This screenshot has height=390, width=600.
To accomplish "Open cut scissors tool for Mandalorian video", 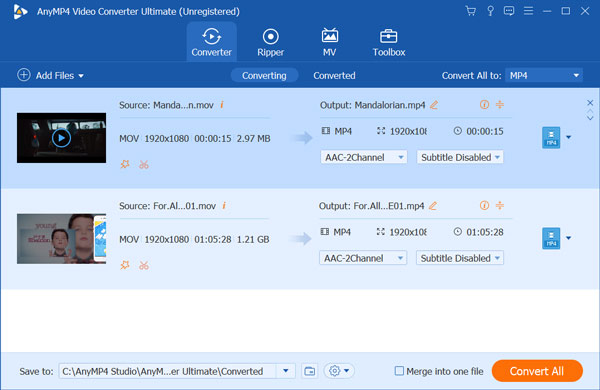I will tap(144, 165).
